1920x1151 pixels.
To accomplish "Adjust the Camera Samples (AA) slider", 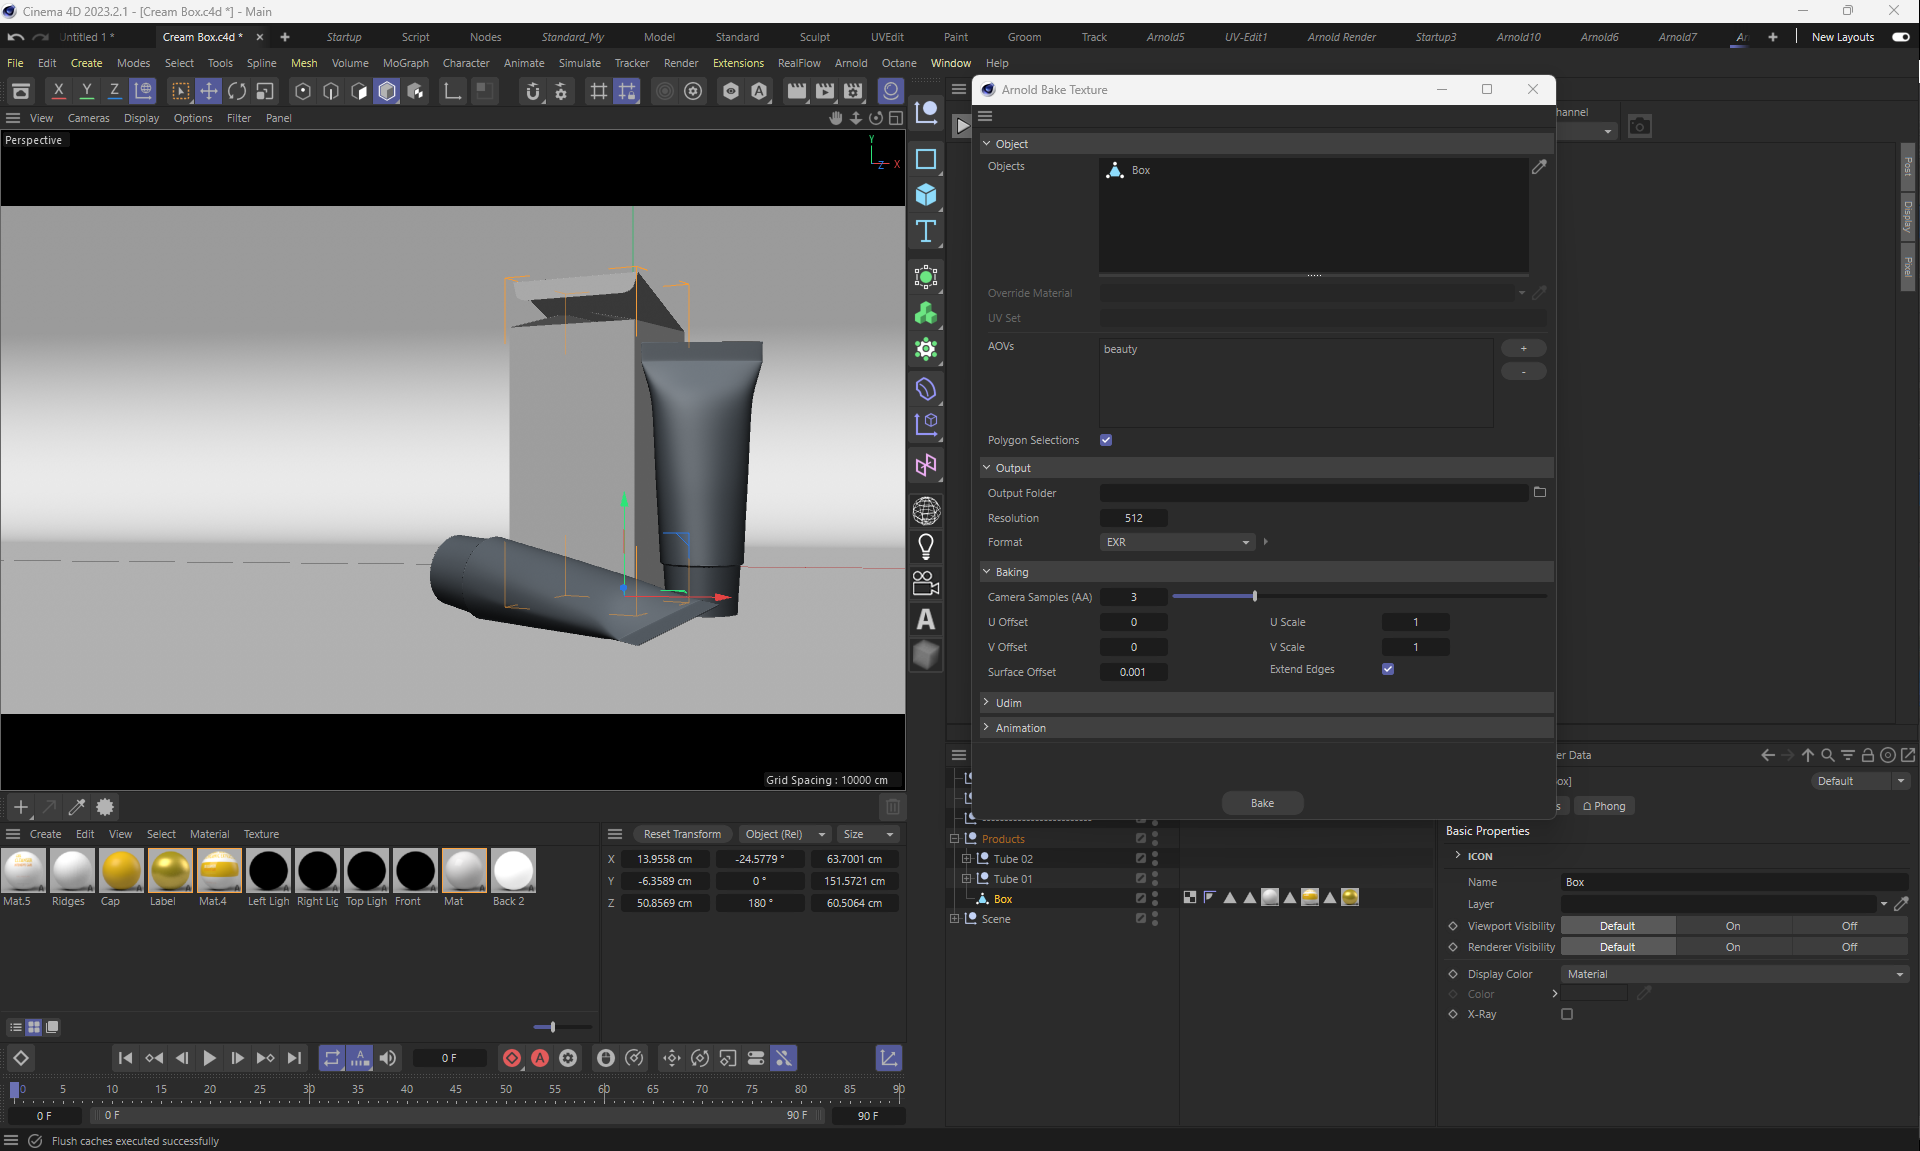I will click(x=1254, y=597).
